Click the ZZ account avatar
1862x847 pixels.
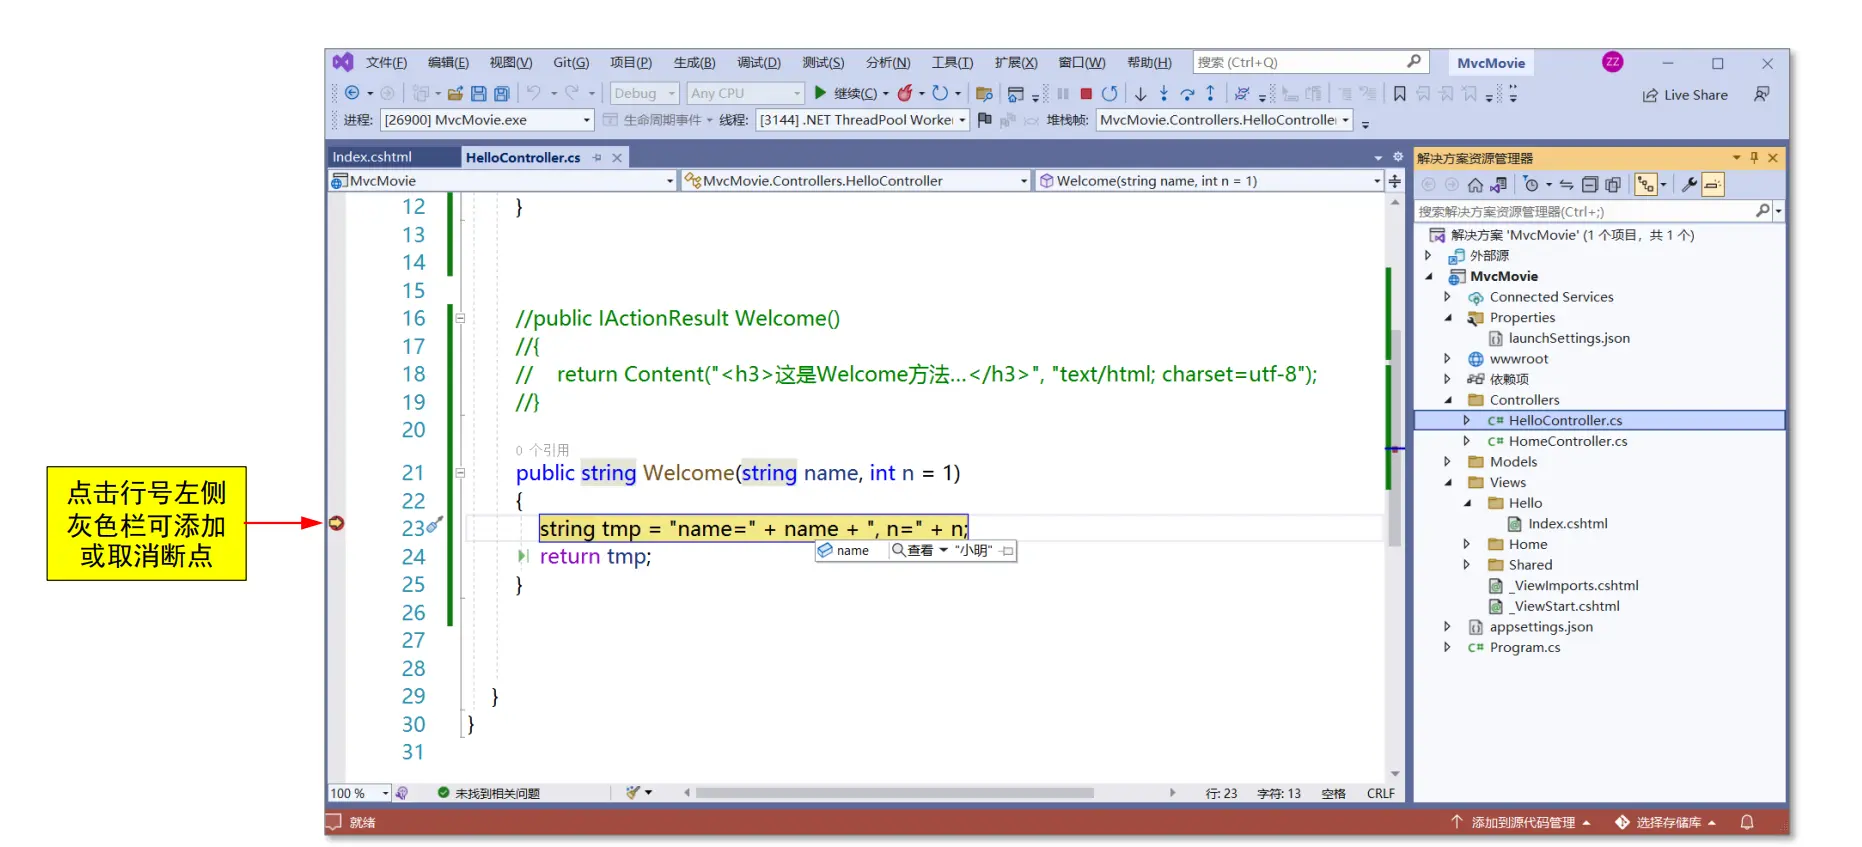point(1612,62)
